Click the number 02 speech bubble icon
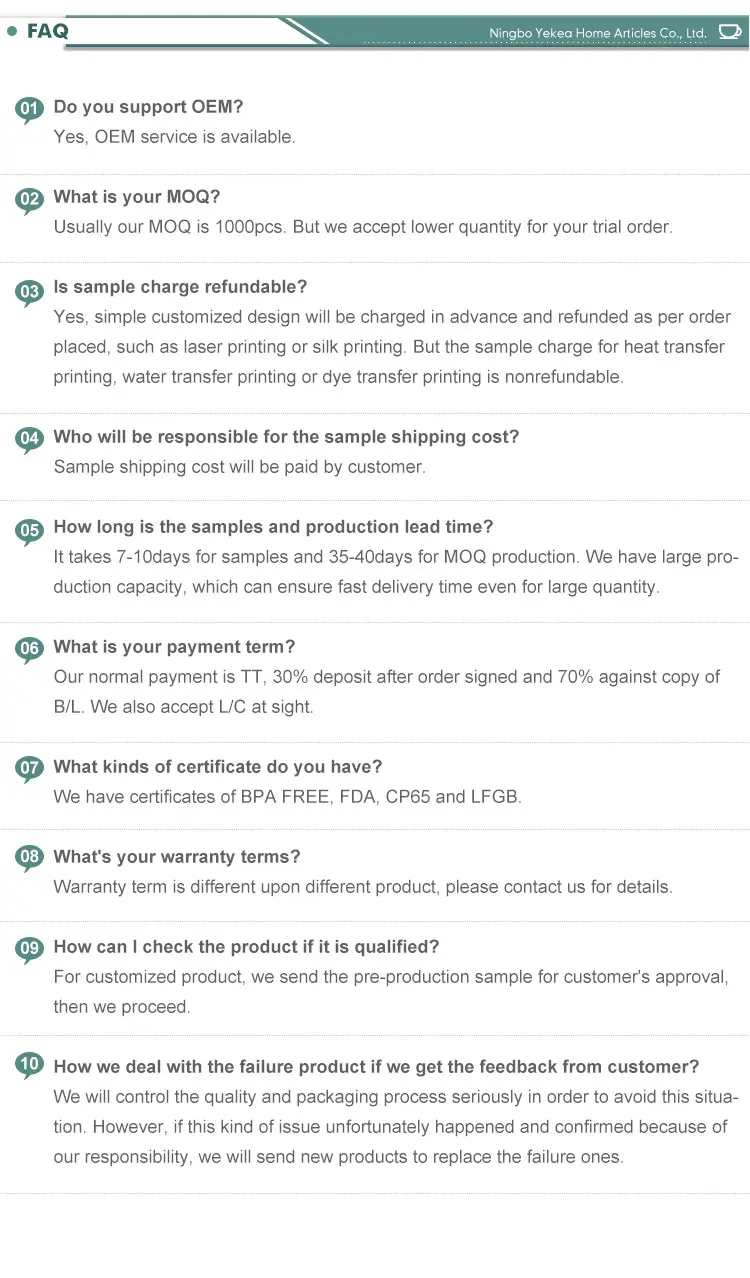Viewport: 750px width, 1278px height. point(30,199)
